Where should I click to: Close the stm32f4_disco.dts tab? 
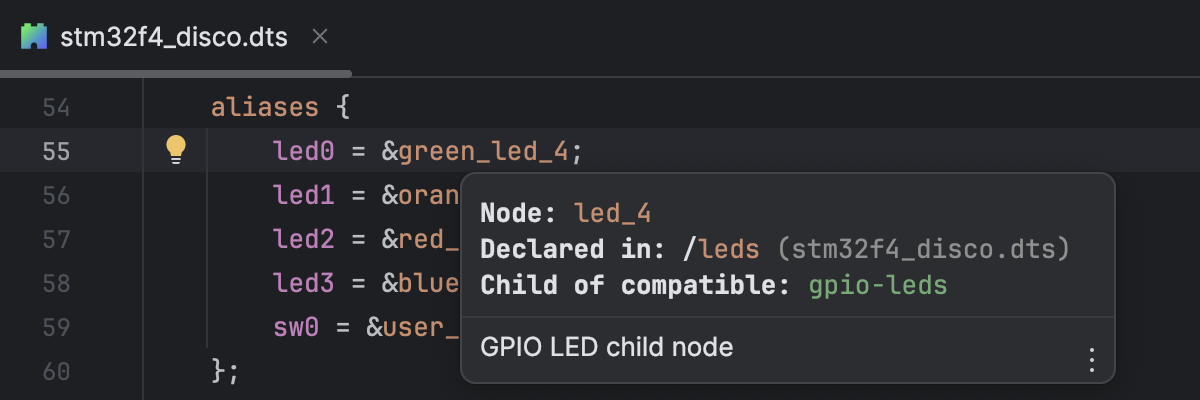pyautogui.click(x=320, y=37)
